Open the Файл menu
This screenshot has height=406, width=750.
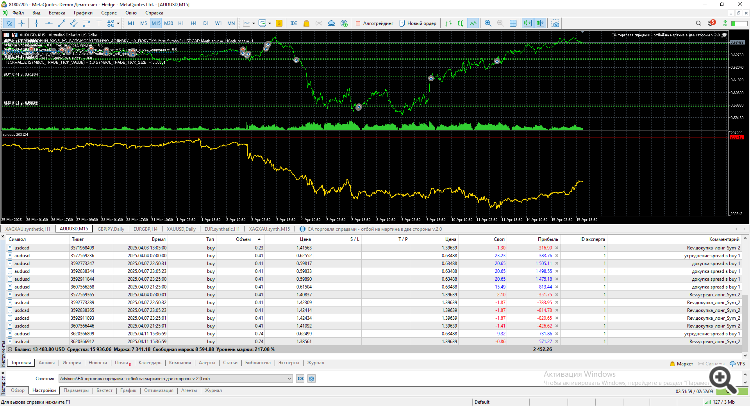19,10
